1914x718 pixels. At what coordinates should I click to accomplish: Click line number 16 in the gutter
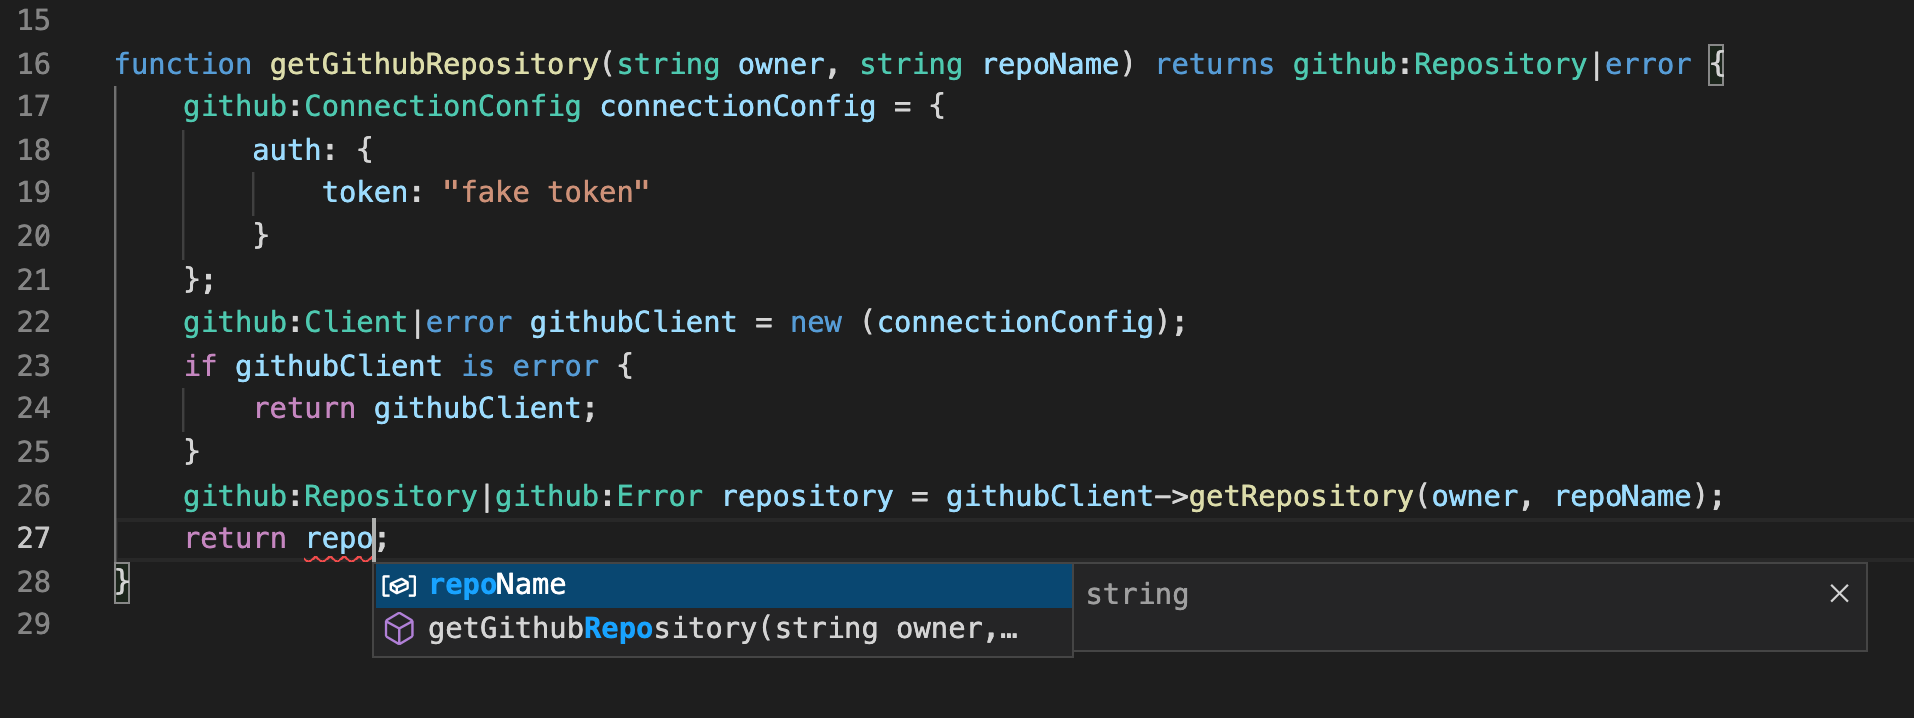tap(34, 63)
